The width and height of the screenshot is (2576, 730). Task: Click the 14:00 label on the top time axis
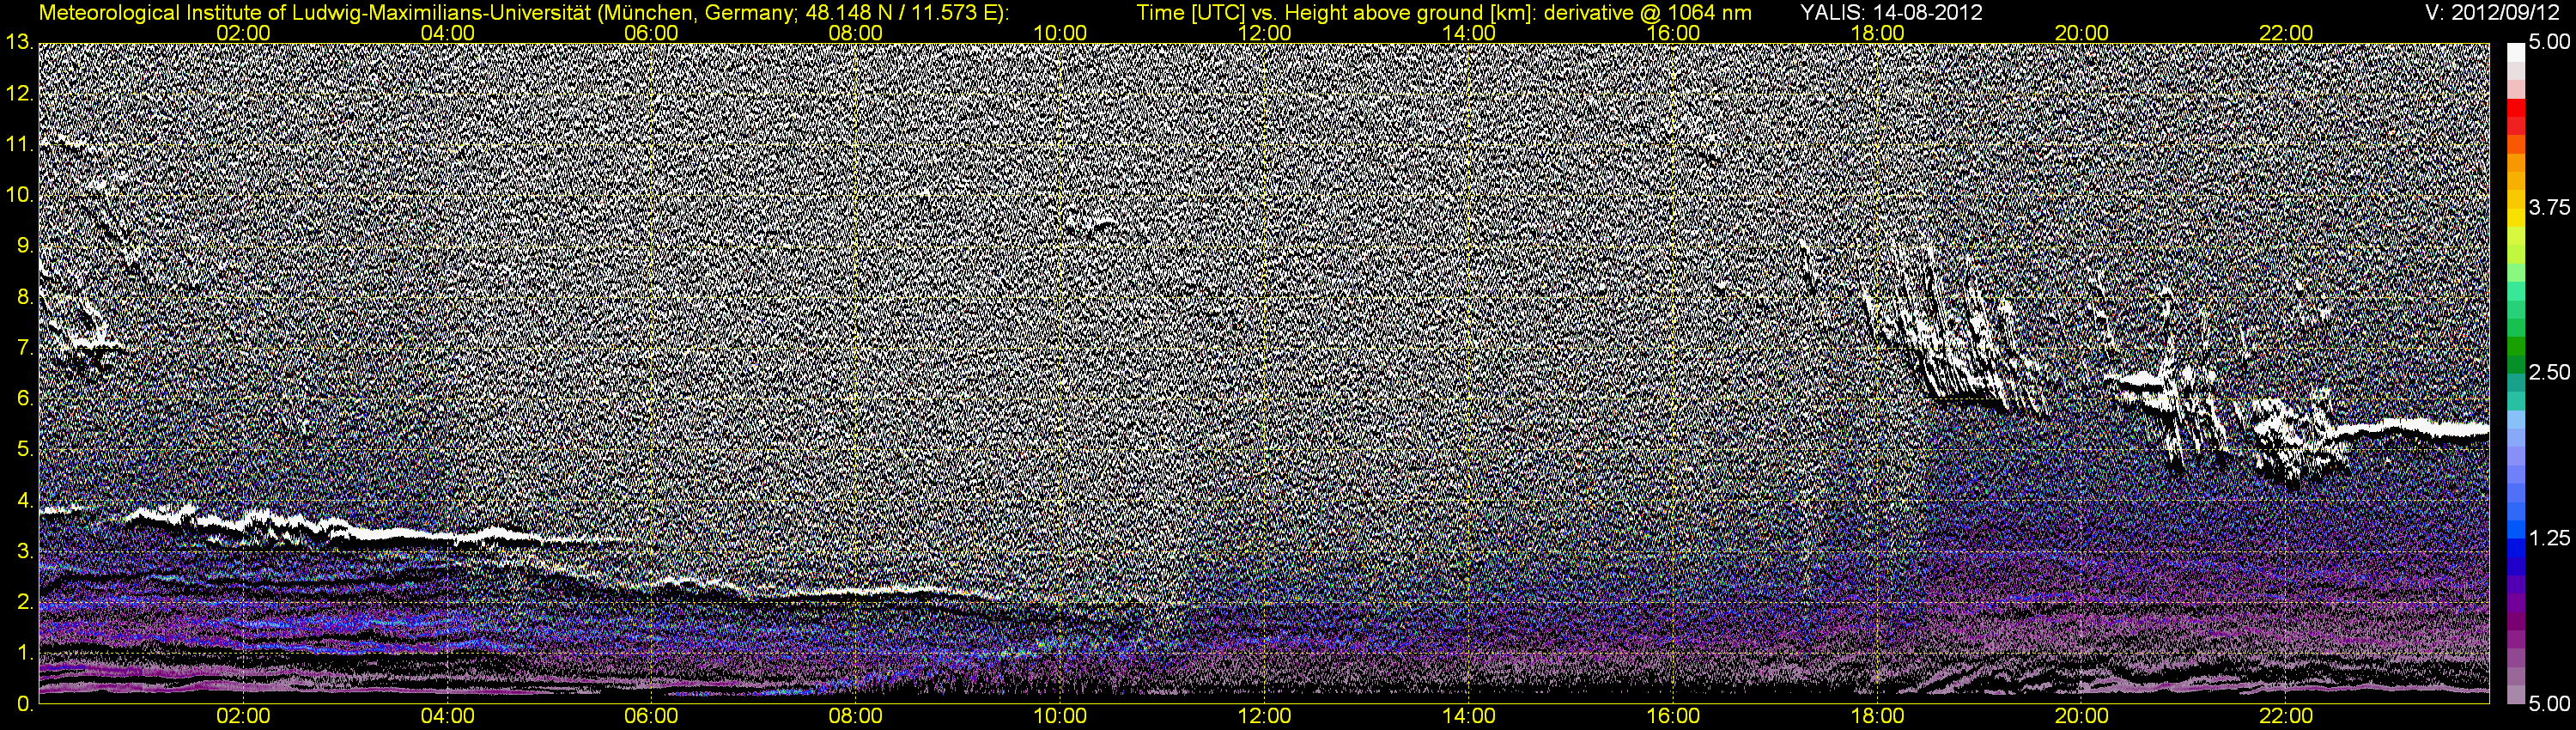coord(1469,33)
